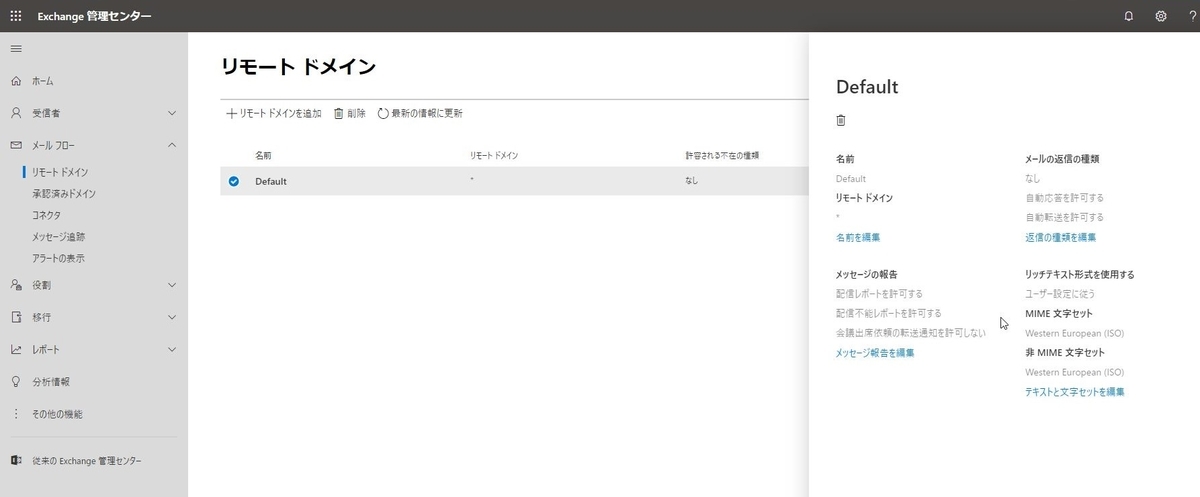Image resolution: width=1200 pixels, height=497 pixels.
Task: Click the 返信の種類を編集 link
Action: click(x=1061, y=237)
